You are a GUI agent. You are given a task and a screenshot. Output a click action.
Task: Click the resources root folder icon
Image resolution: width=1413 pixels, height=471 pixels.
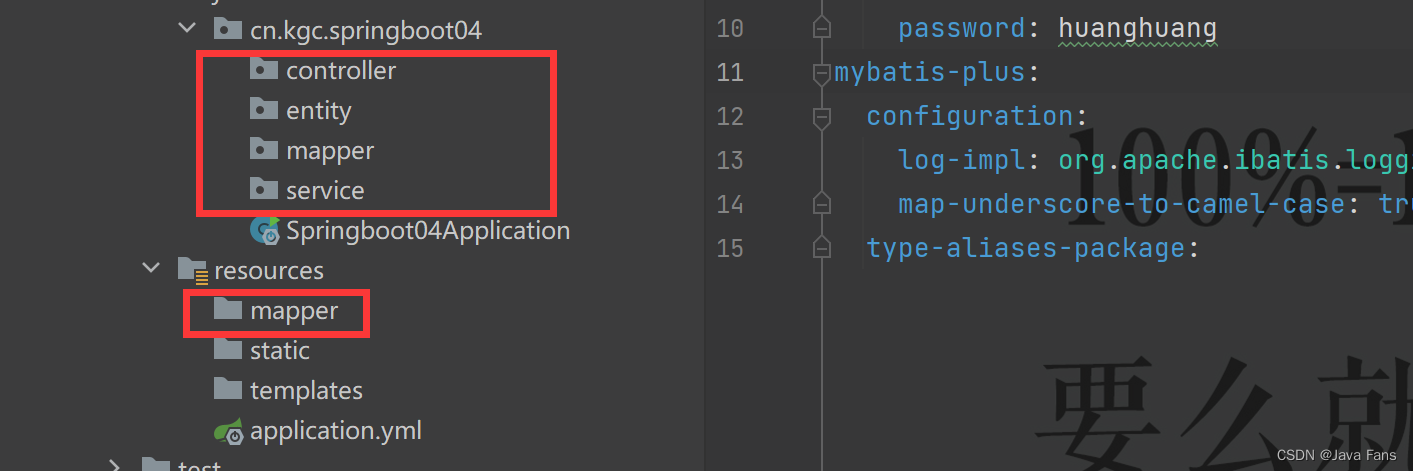pyautogui.click(x=192, y=271)
